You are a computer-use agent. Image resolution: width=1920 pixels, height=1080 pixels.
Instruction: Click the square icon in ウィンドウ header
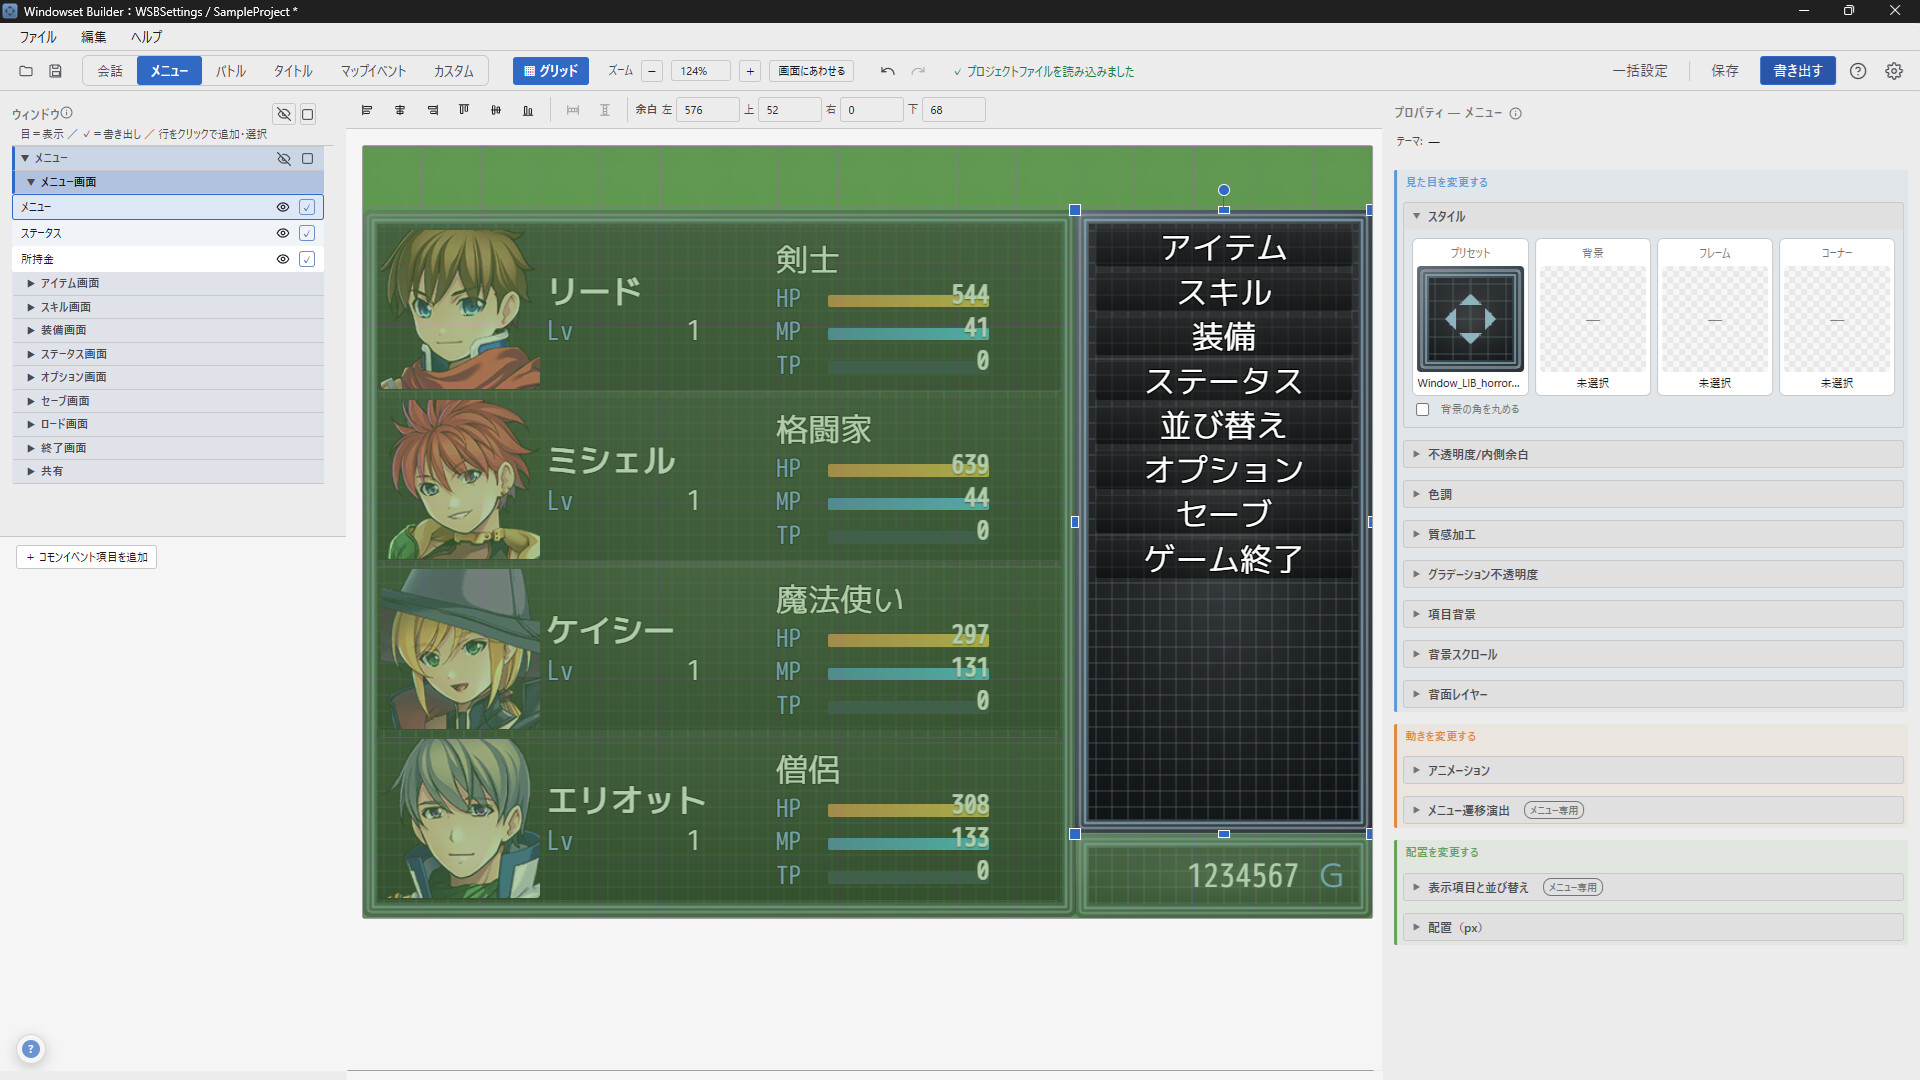point(308,114)
